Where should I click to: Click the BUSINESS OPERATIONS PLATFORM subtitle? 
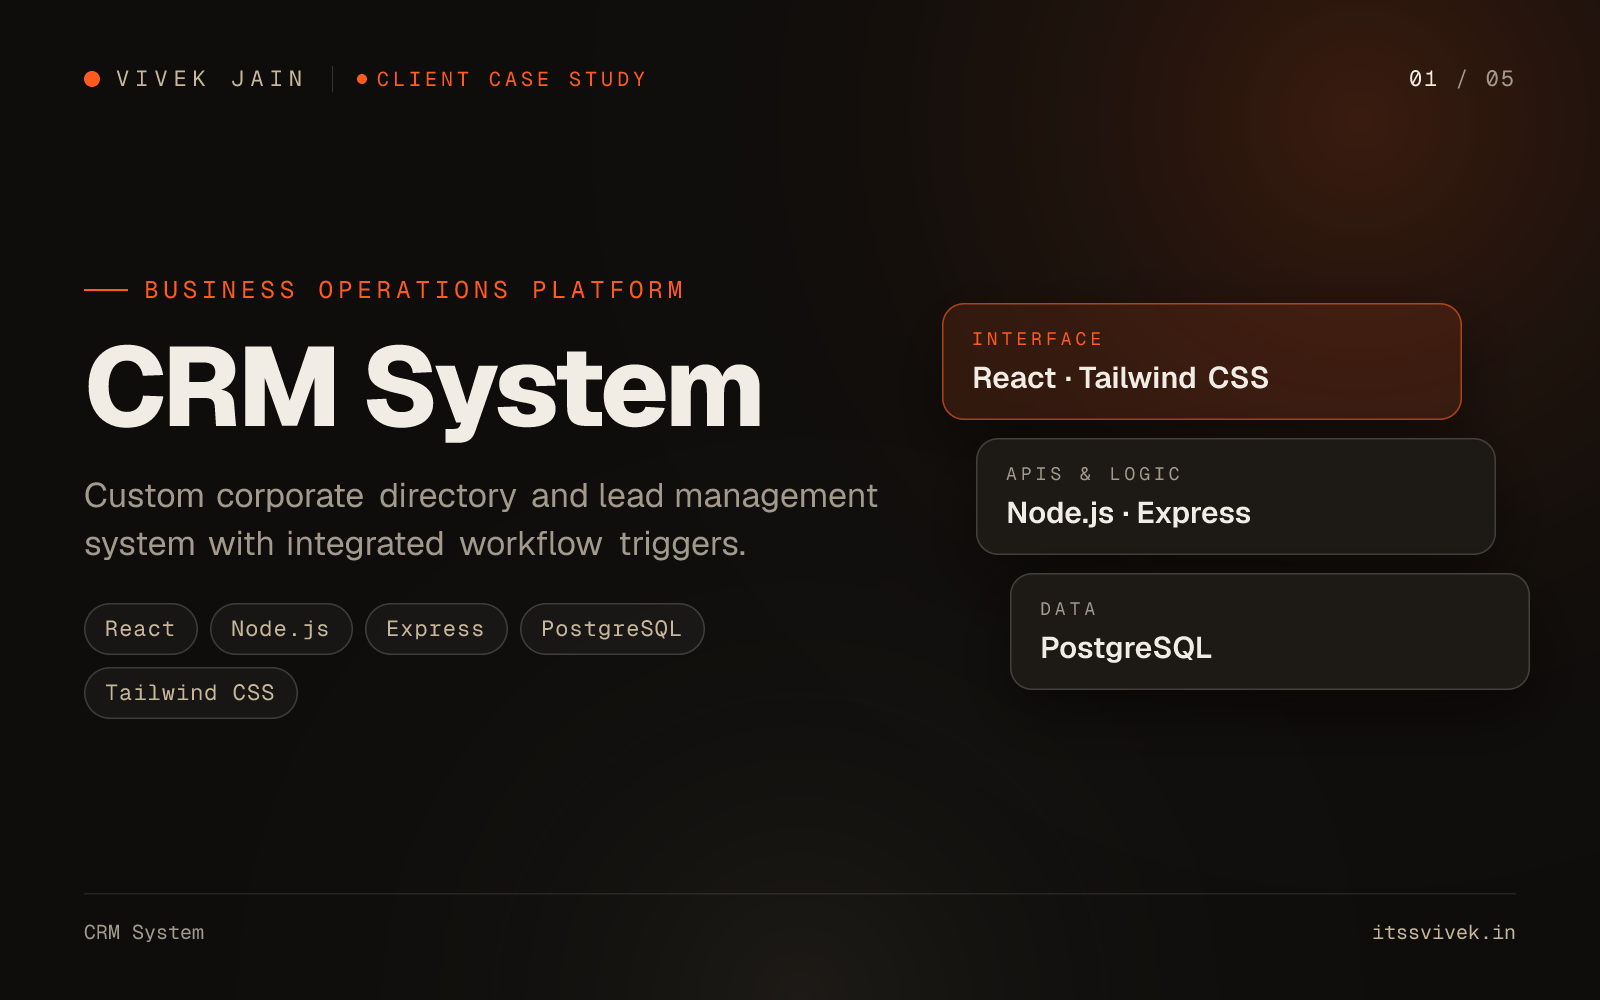click(x=415, y=290)
